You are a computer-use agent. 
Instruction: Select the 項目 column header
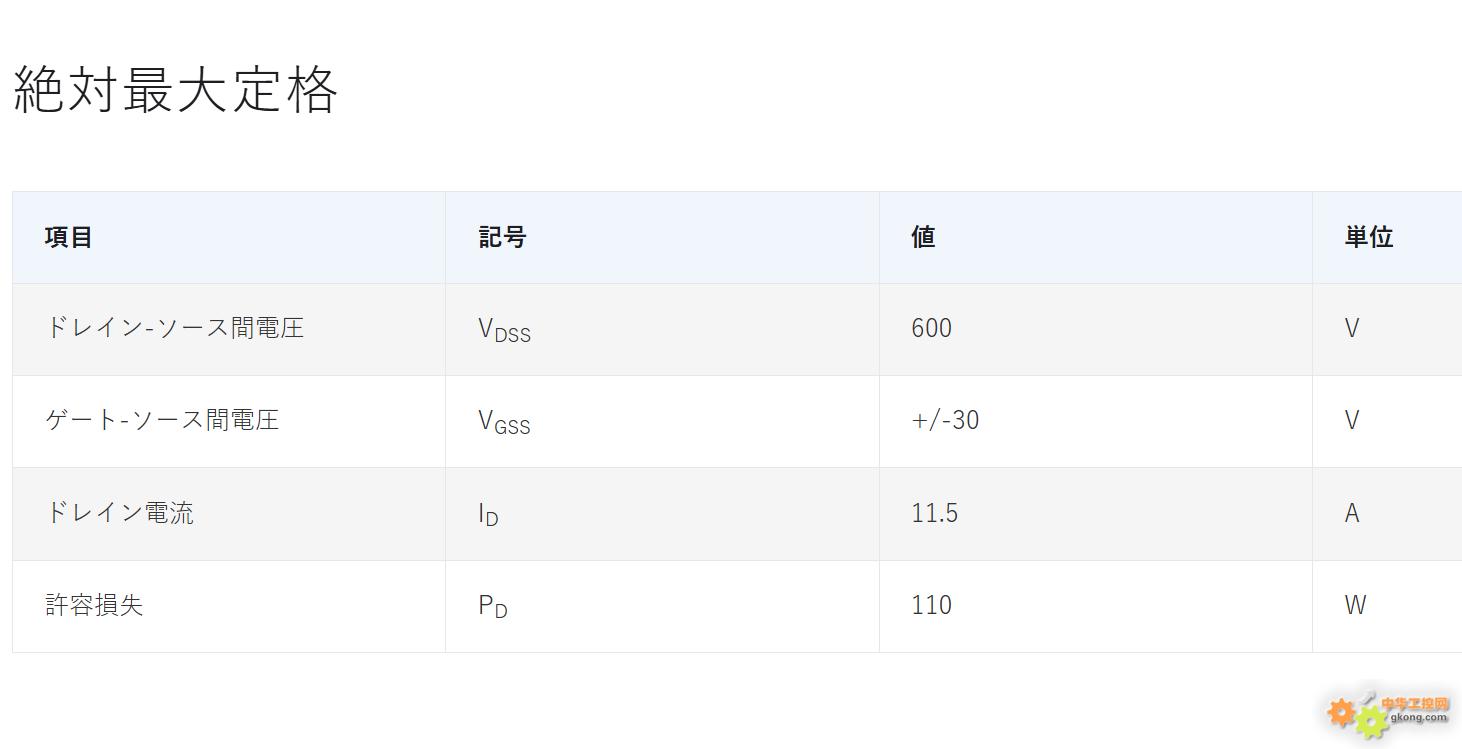click(69, 237)
